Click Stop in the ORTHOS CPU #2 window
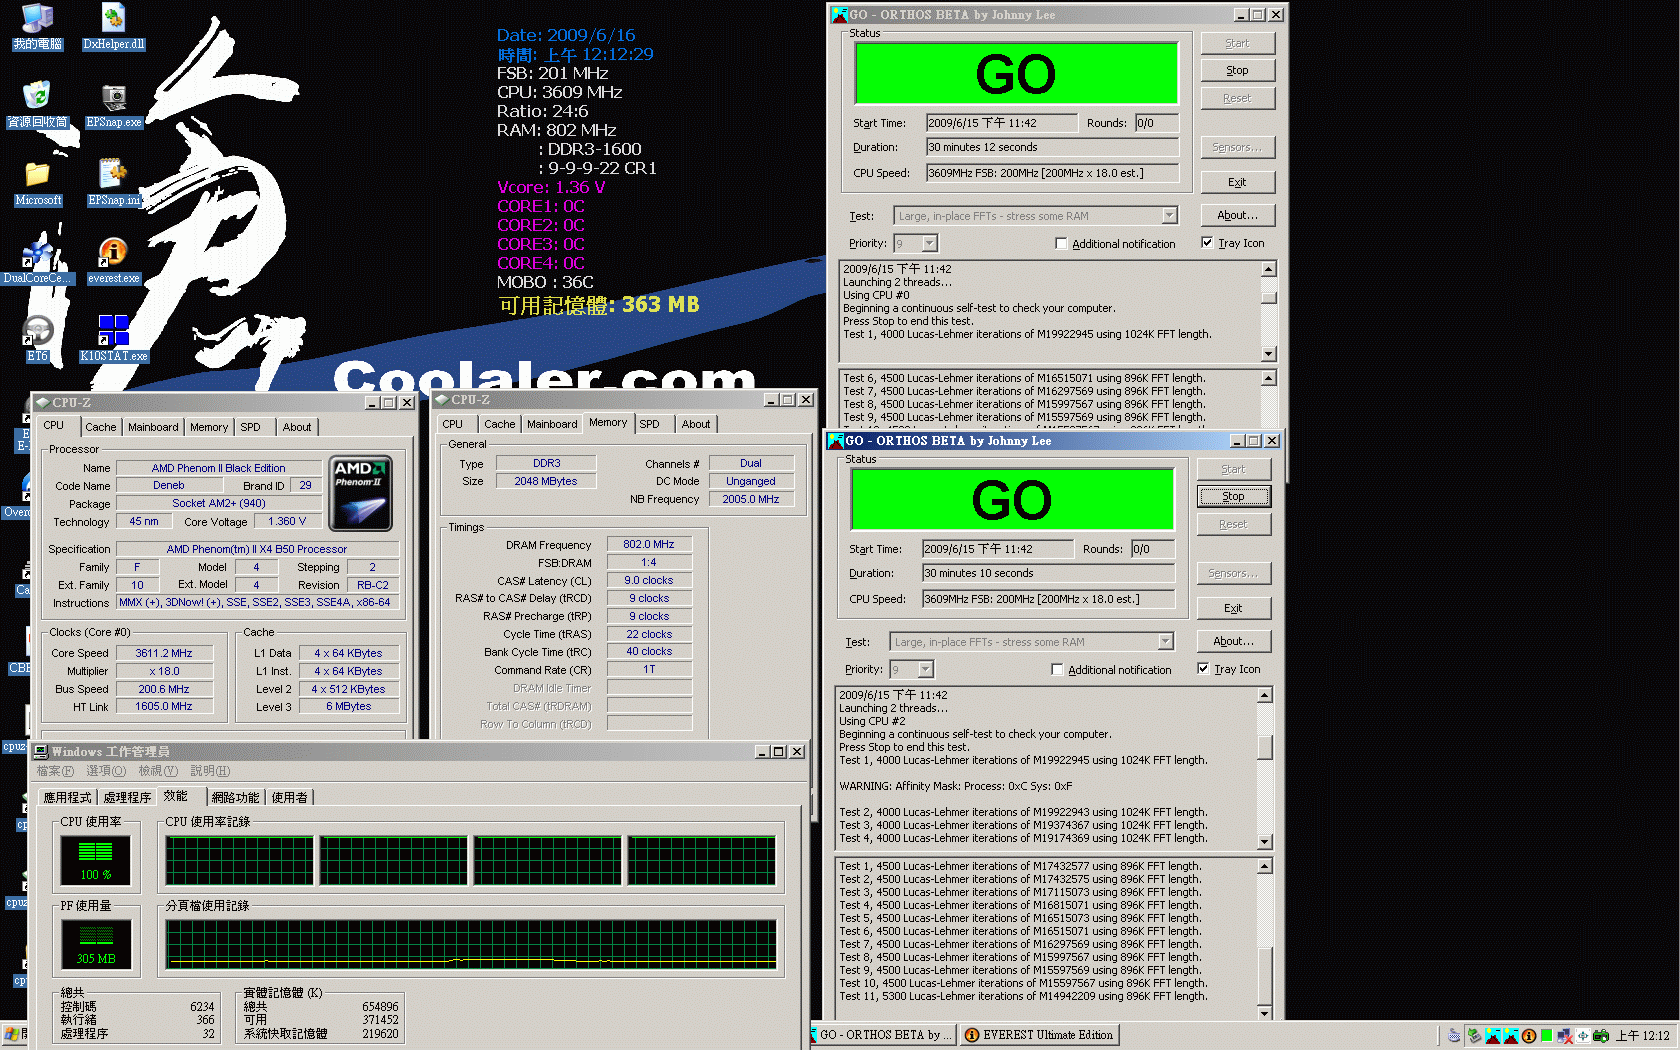The width and height of the screenshot is (1680, 1050). coord(1233,496)
